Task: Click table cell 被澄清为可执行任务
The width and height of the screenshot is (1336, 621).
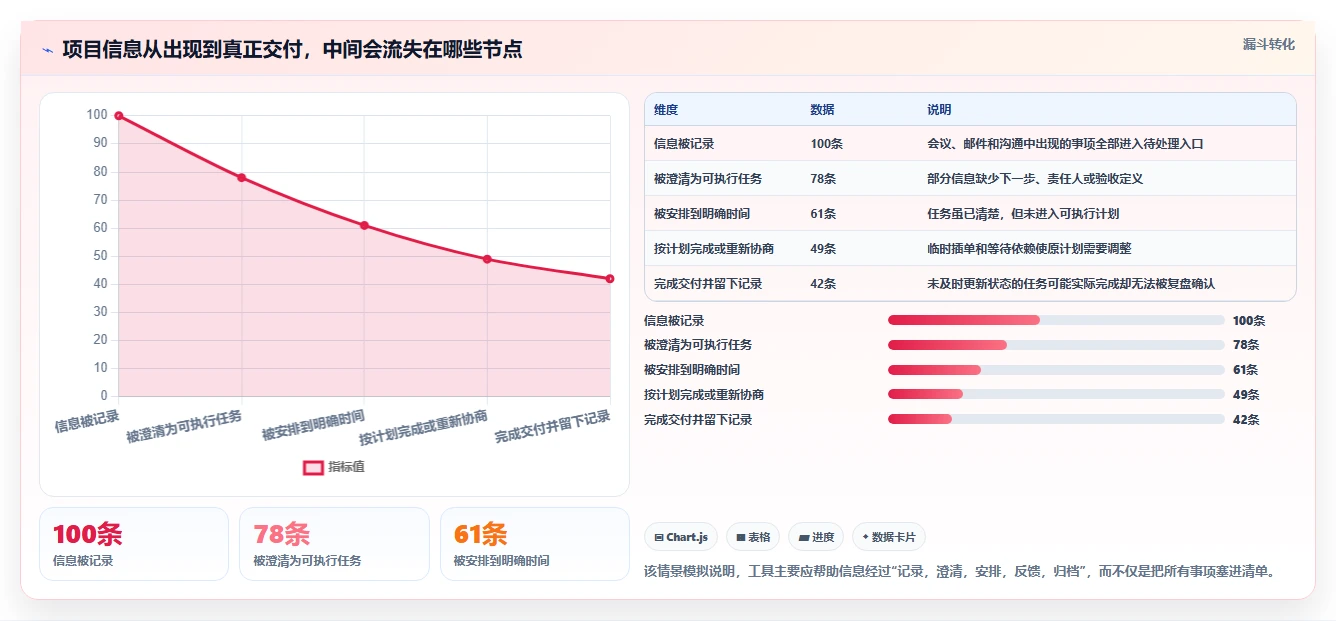Action: click(x=708, y=179)
